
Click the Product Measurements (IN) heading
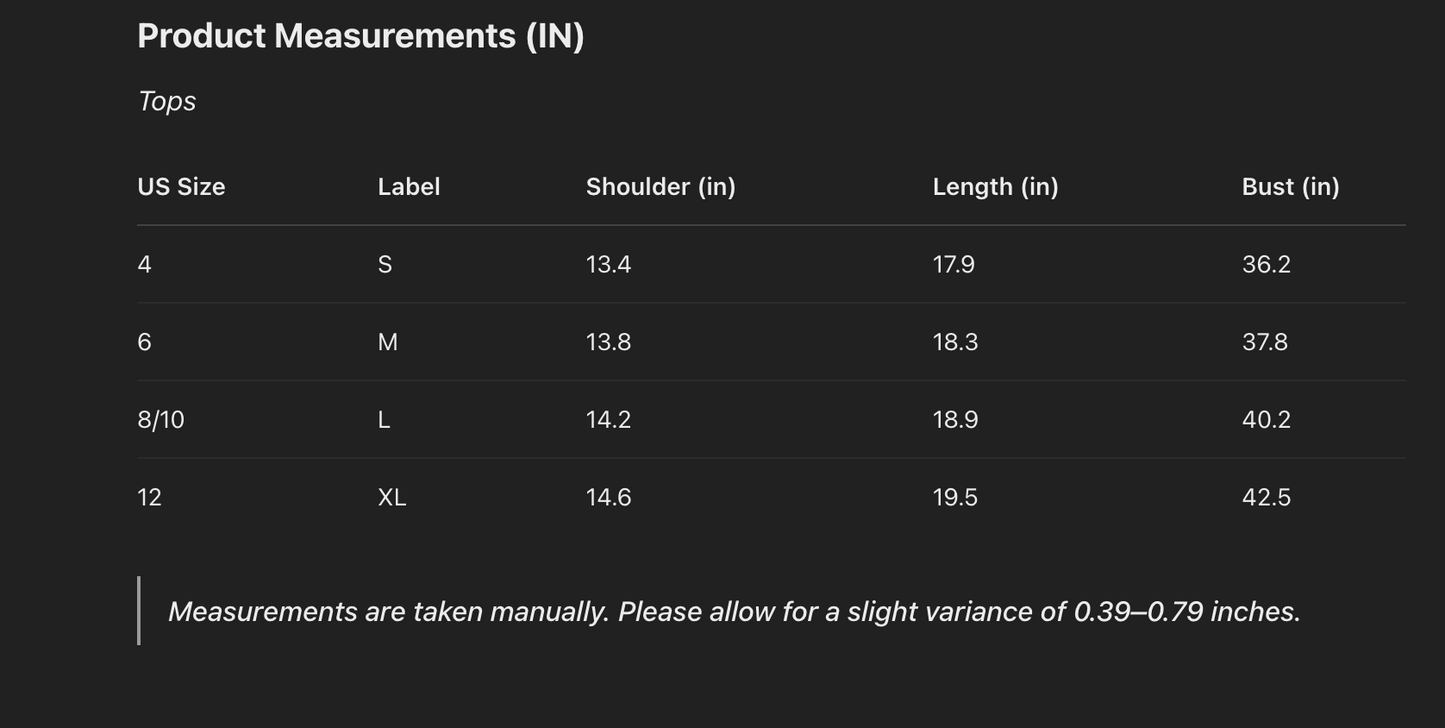tap(360, 36)
